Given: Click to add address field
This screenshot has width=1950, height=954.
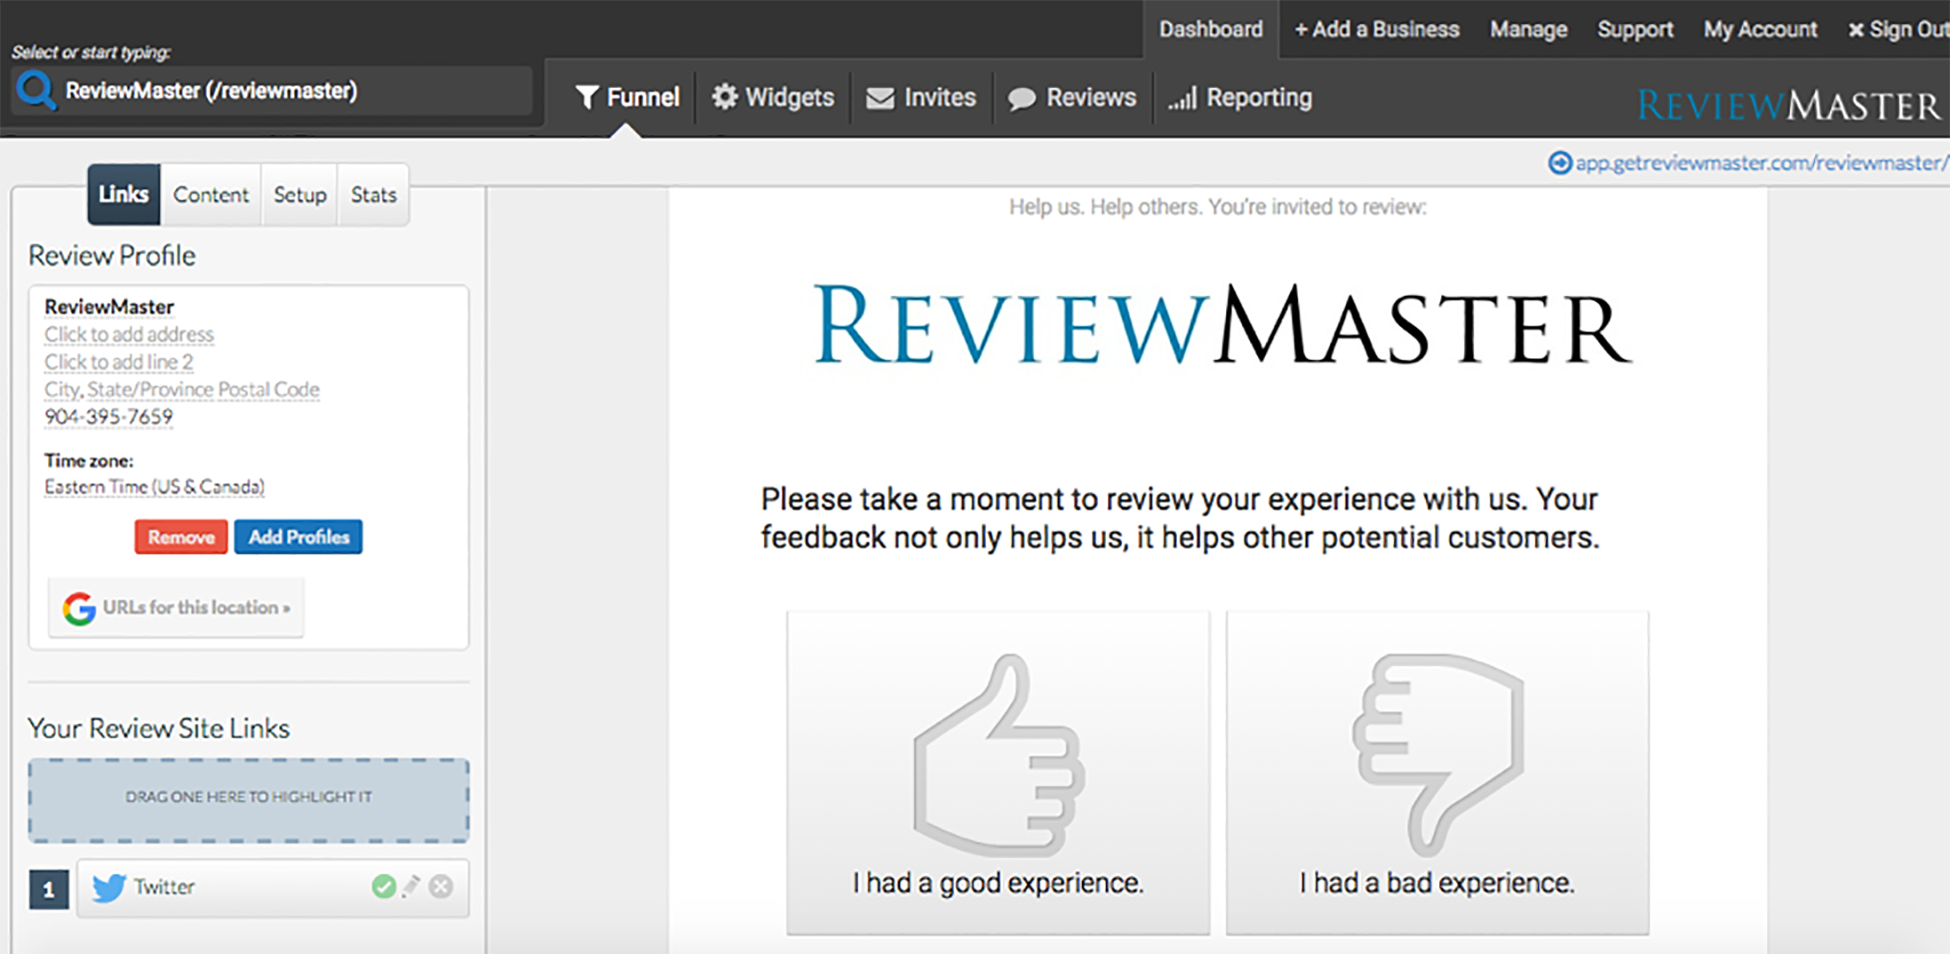Looking at the screenshot, I should (129, 334).
